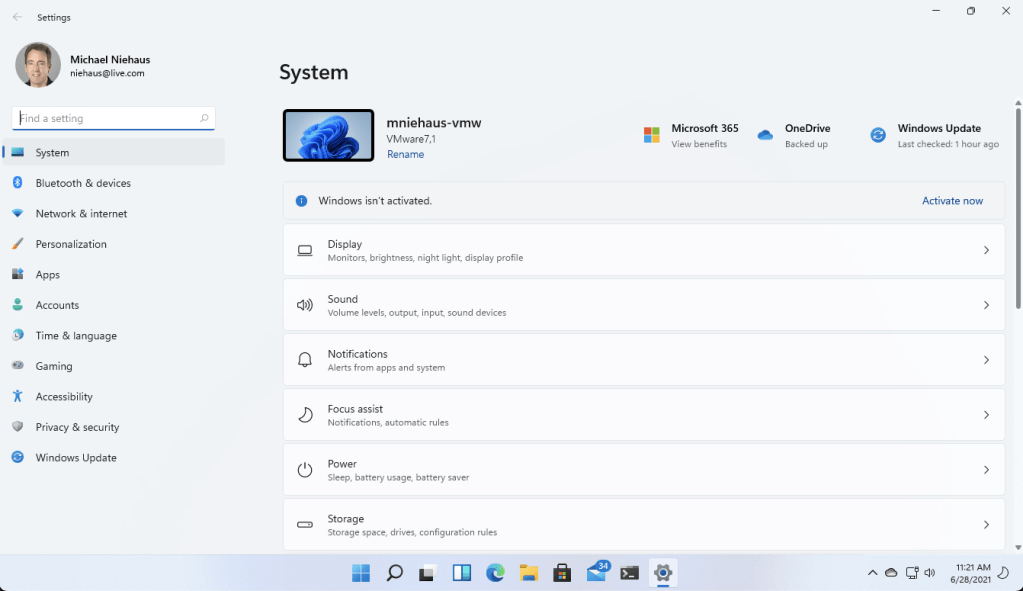
Task: Show hidden system tray icons
Action: click(872, 573)
